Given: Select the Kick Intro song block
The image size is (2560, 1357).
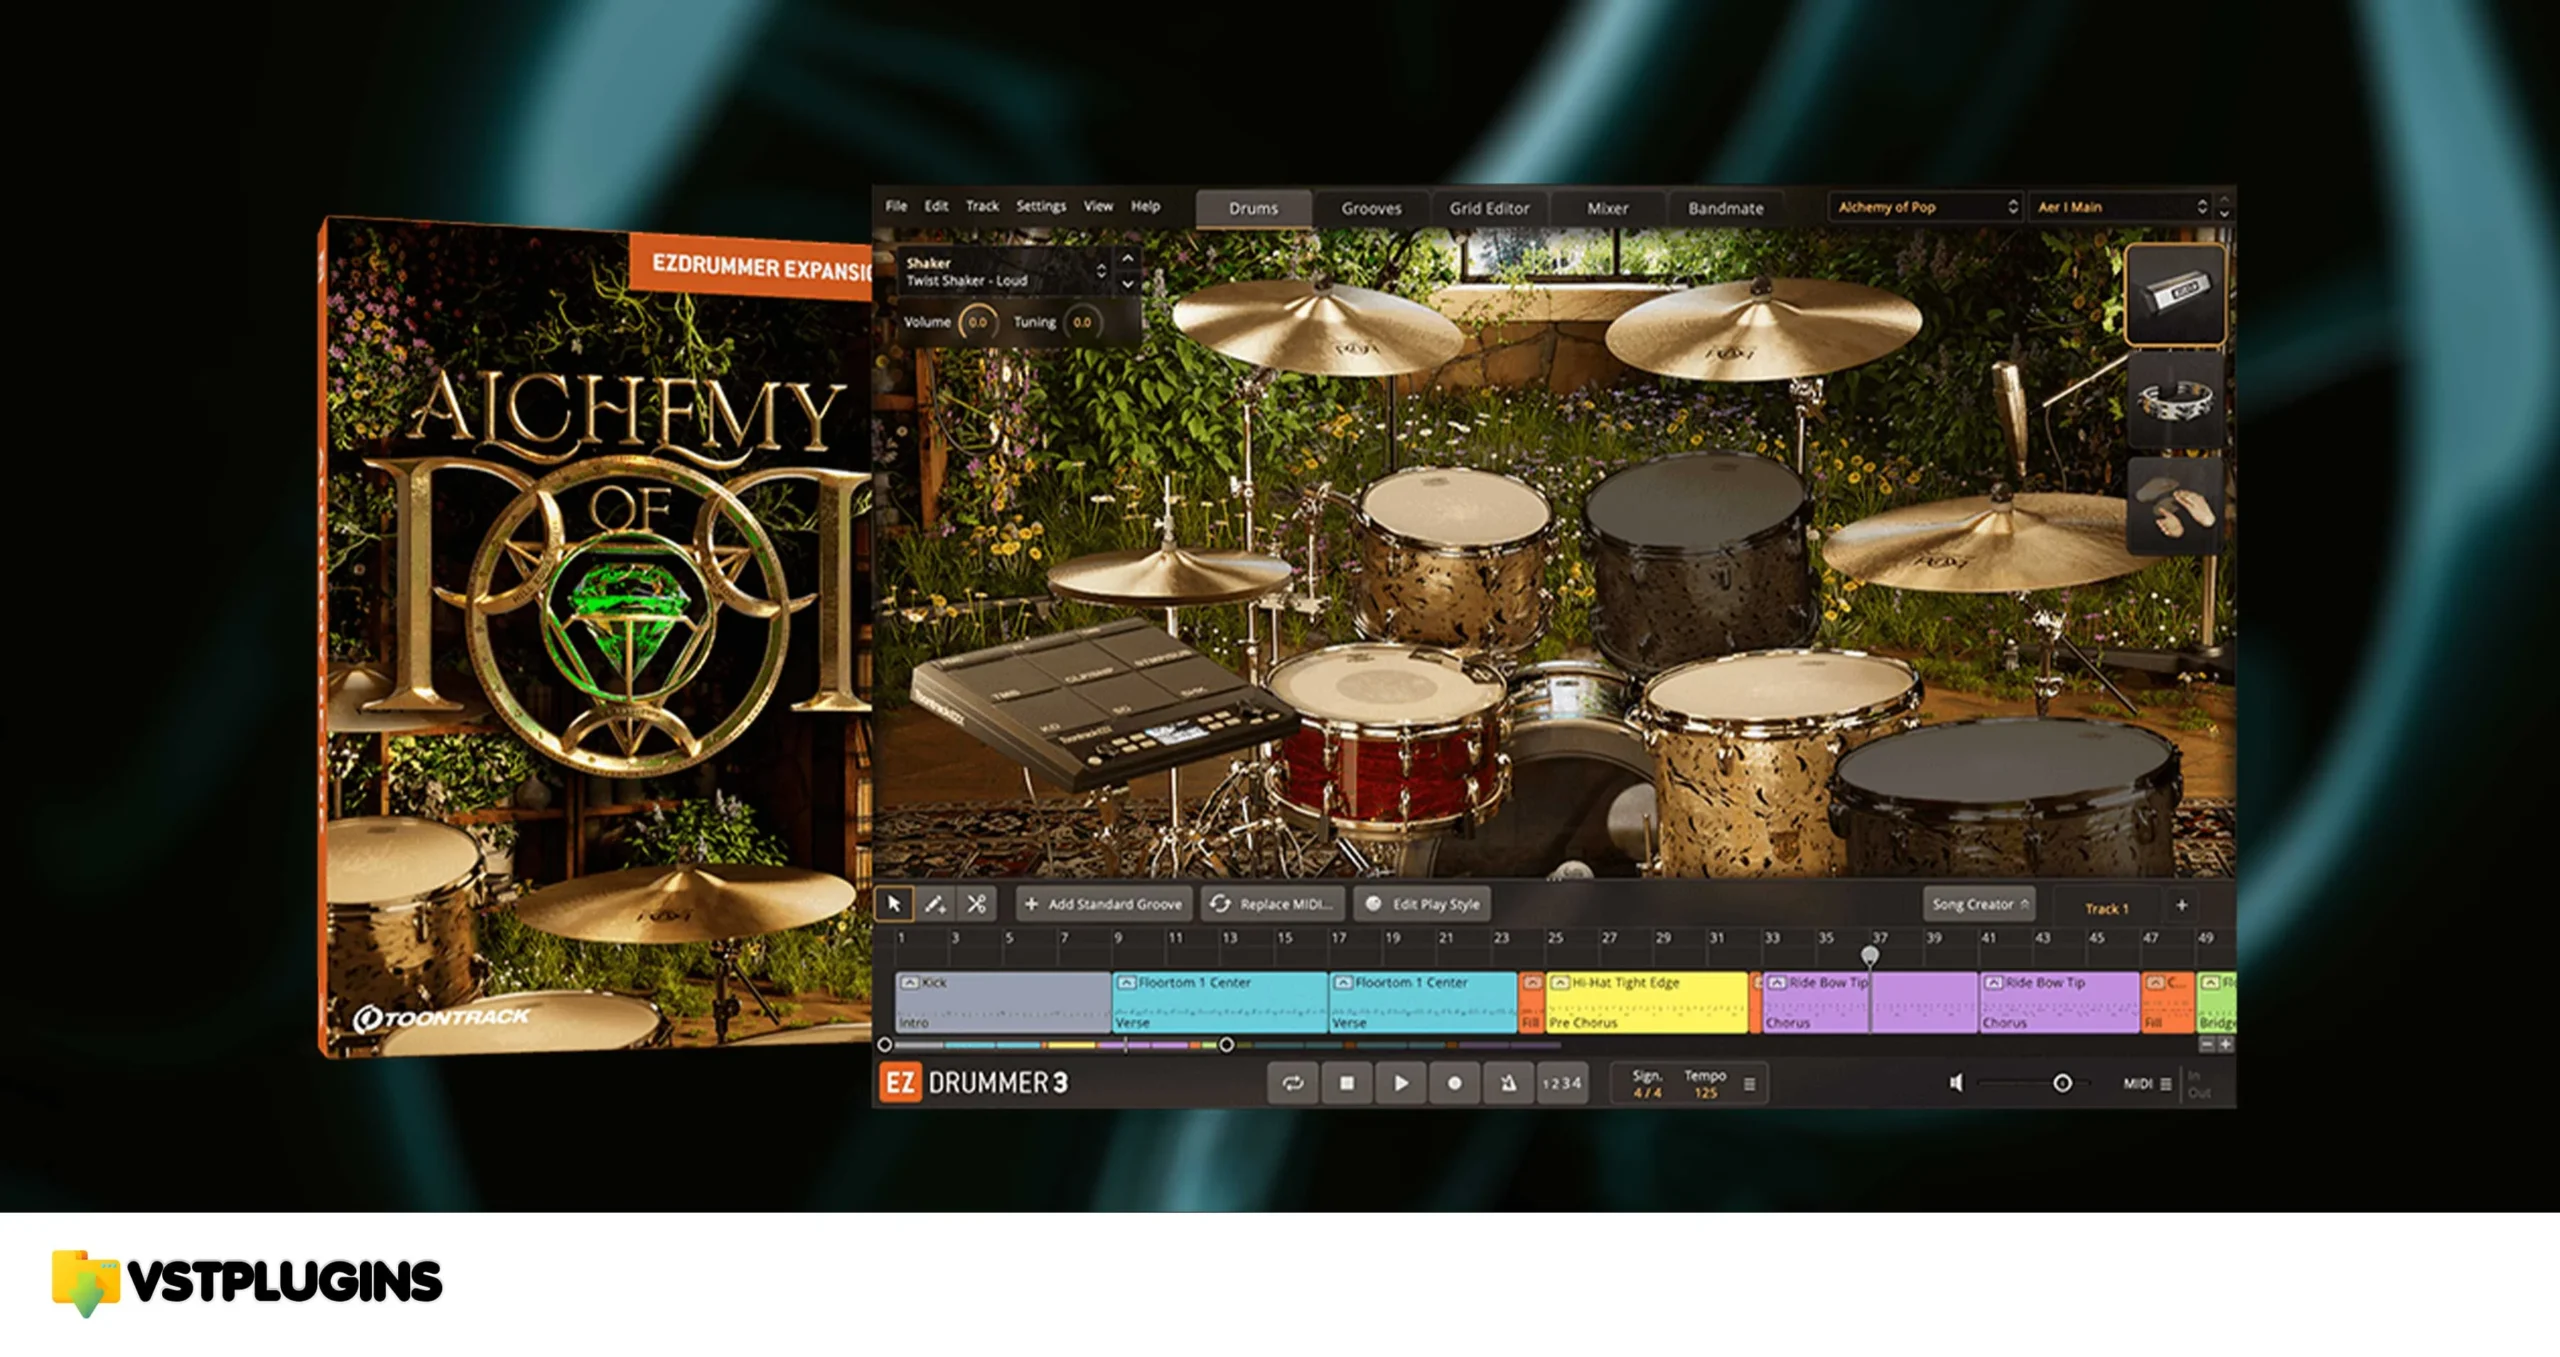Looking at the screenshot, I should [1003, 1002].
